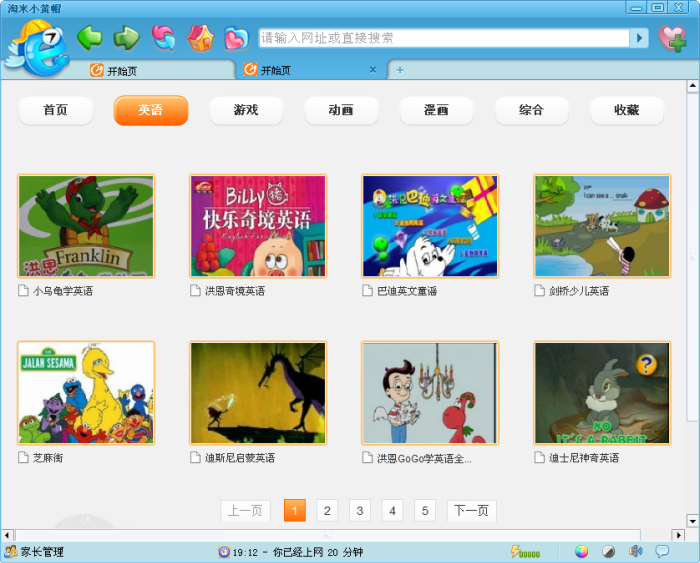Open the 漫画 category

436,110
